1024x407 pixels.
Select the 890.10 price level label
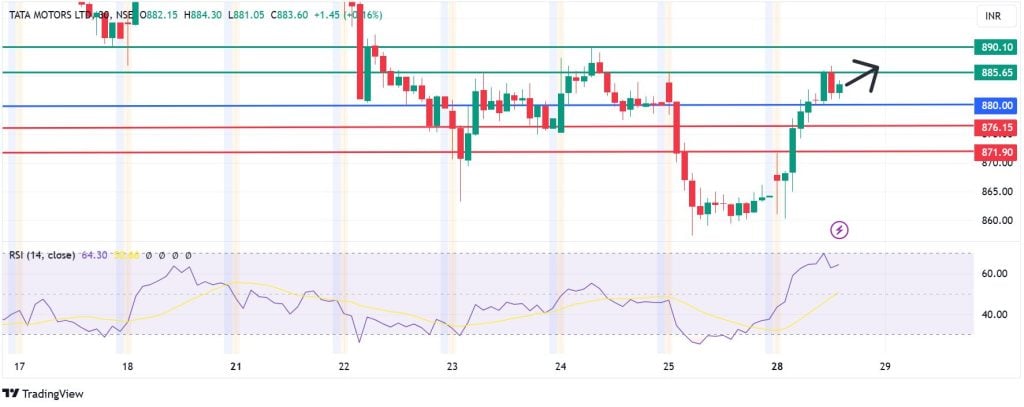click(996, 47)
